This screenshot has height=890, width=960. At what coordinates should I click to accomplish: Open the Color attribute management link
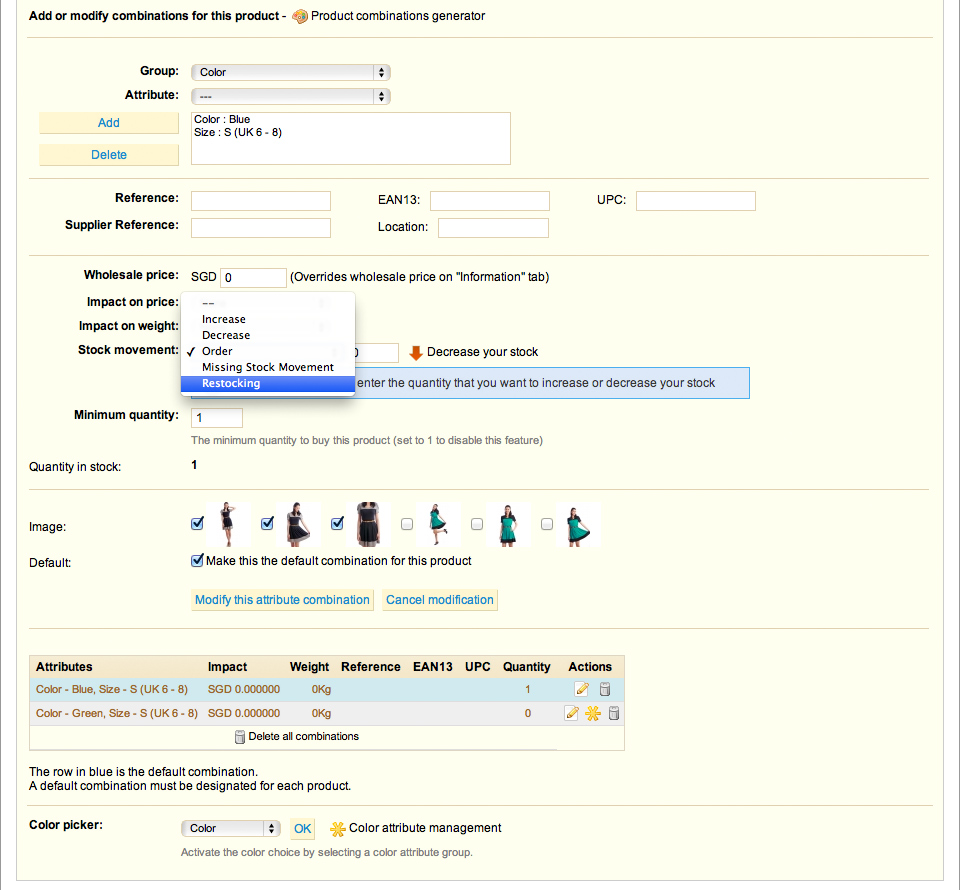point(425,828)
